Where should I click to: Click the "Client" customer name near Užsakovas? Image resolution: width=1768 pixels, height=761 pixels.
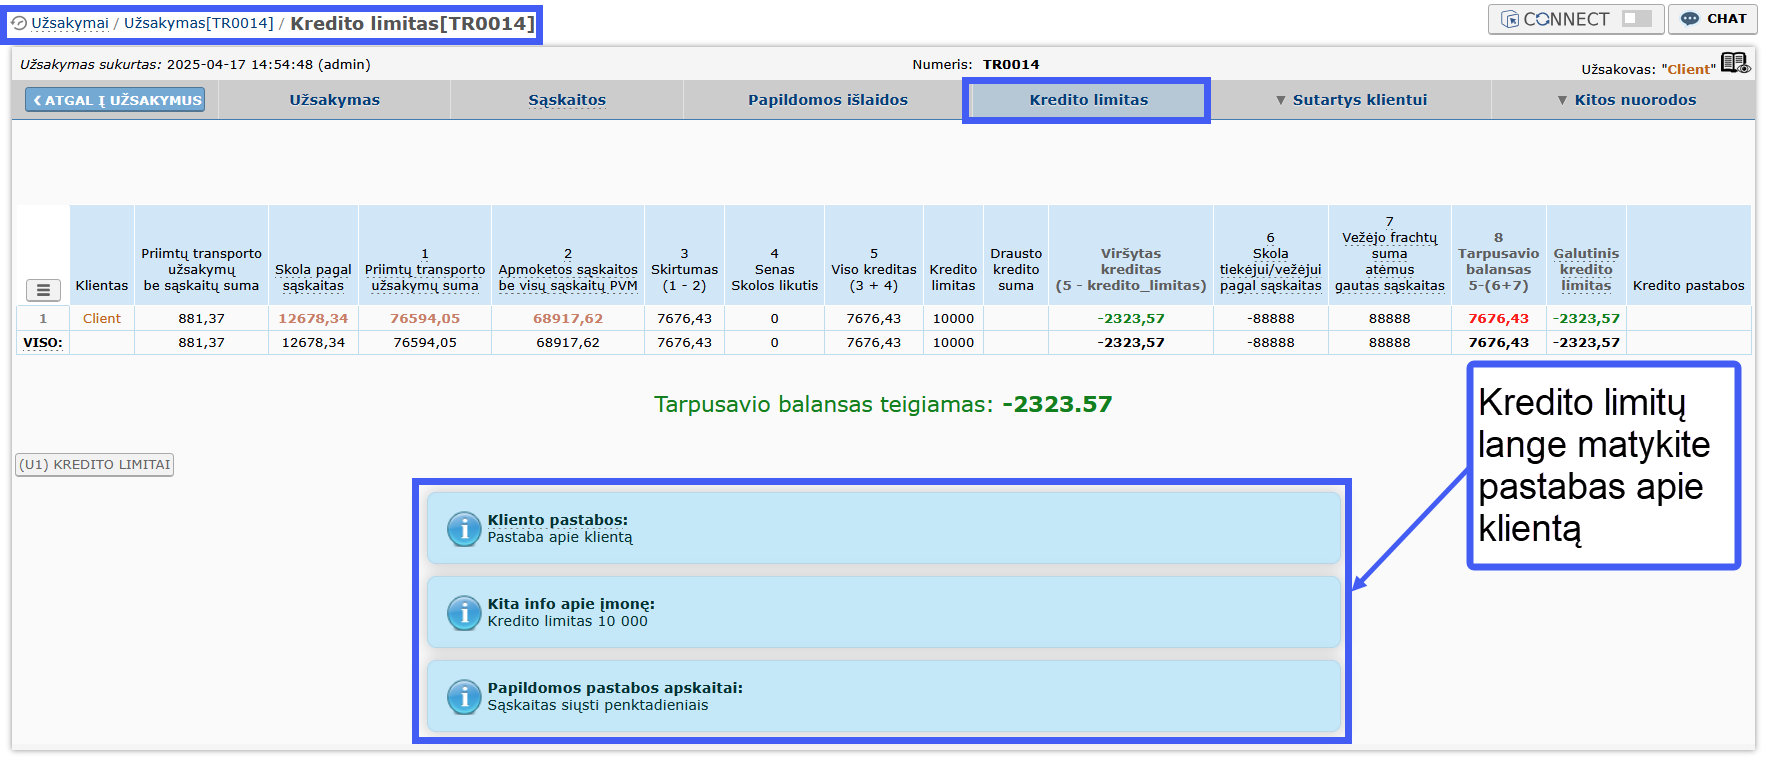(x=1688, y=69)
